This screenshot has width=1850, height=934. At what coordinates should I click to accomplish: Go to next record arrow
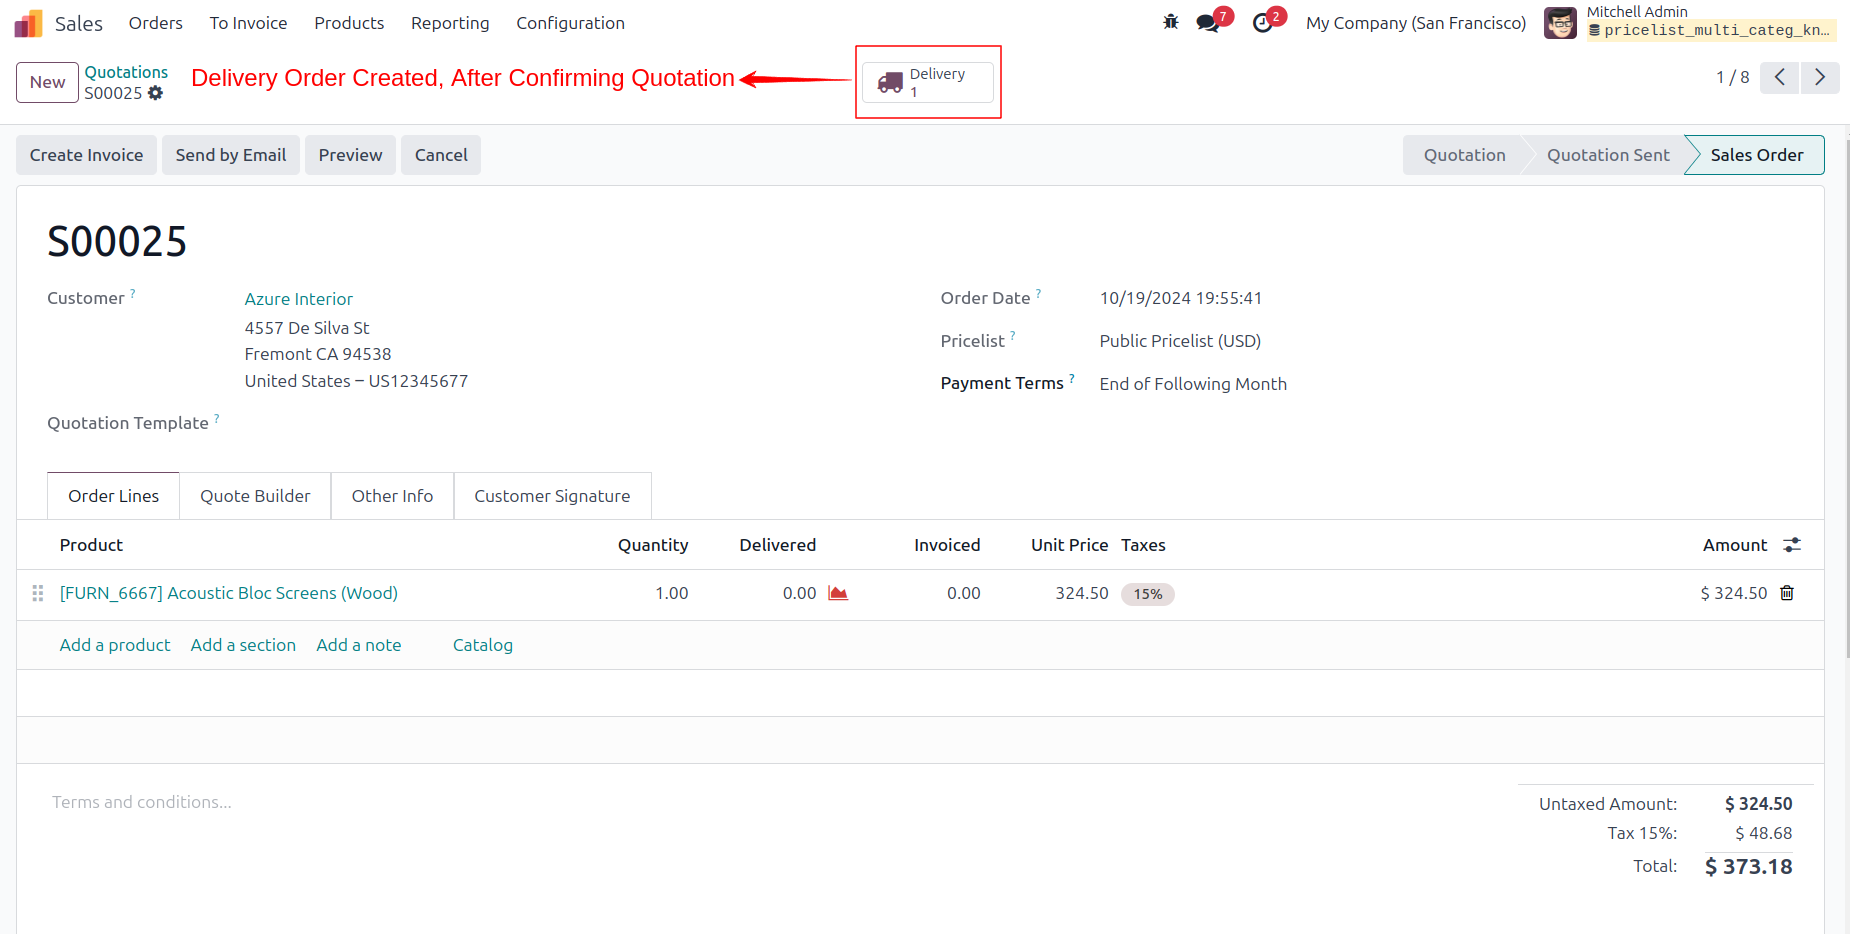(1820, 78)
